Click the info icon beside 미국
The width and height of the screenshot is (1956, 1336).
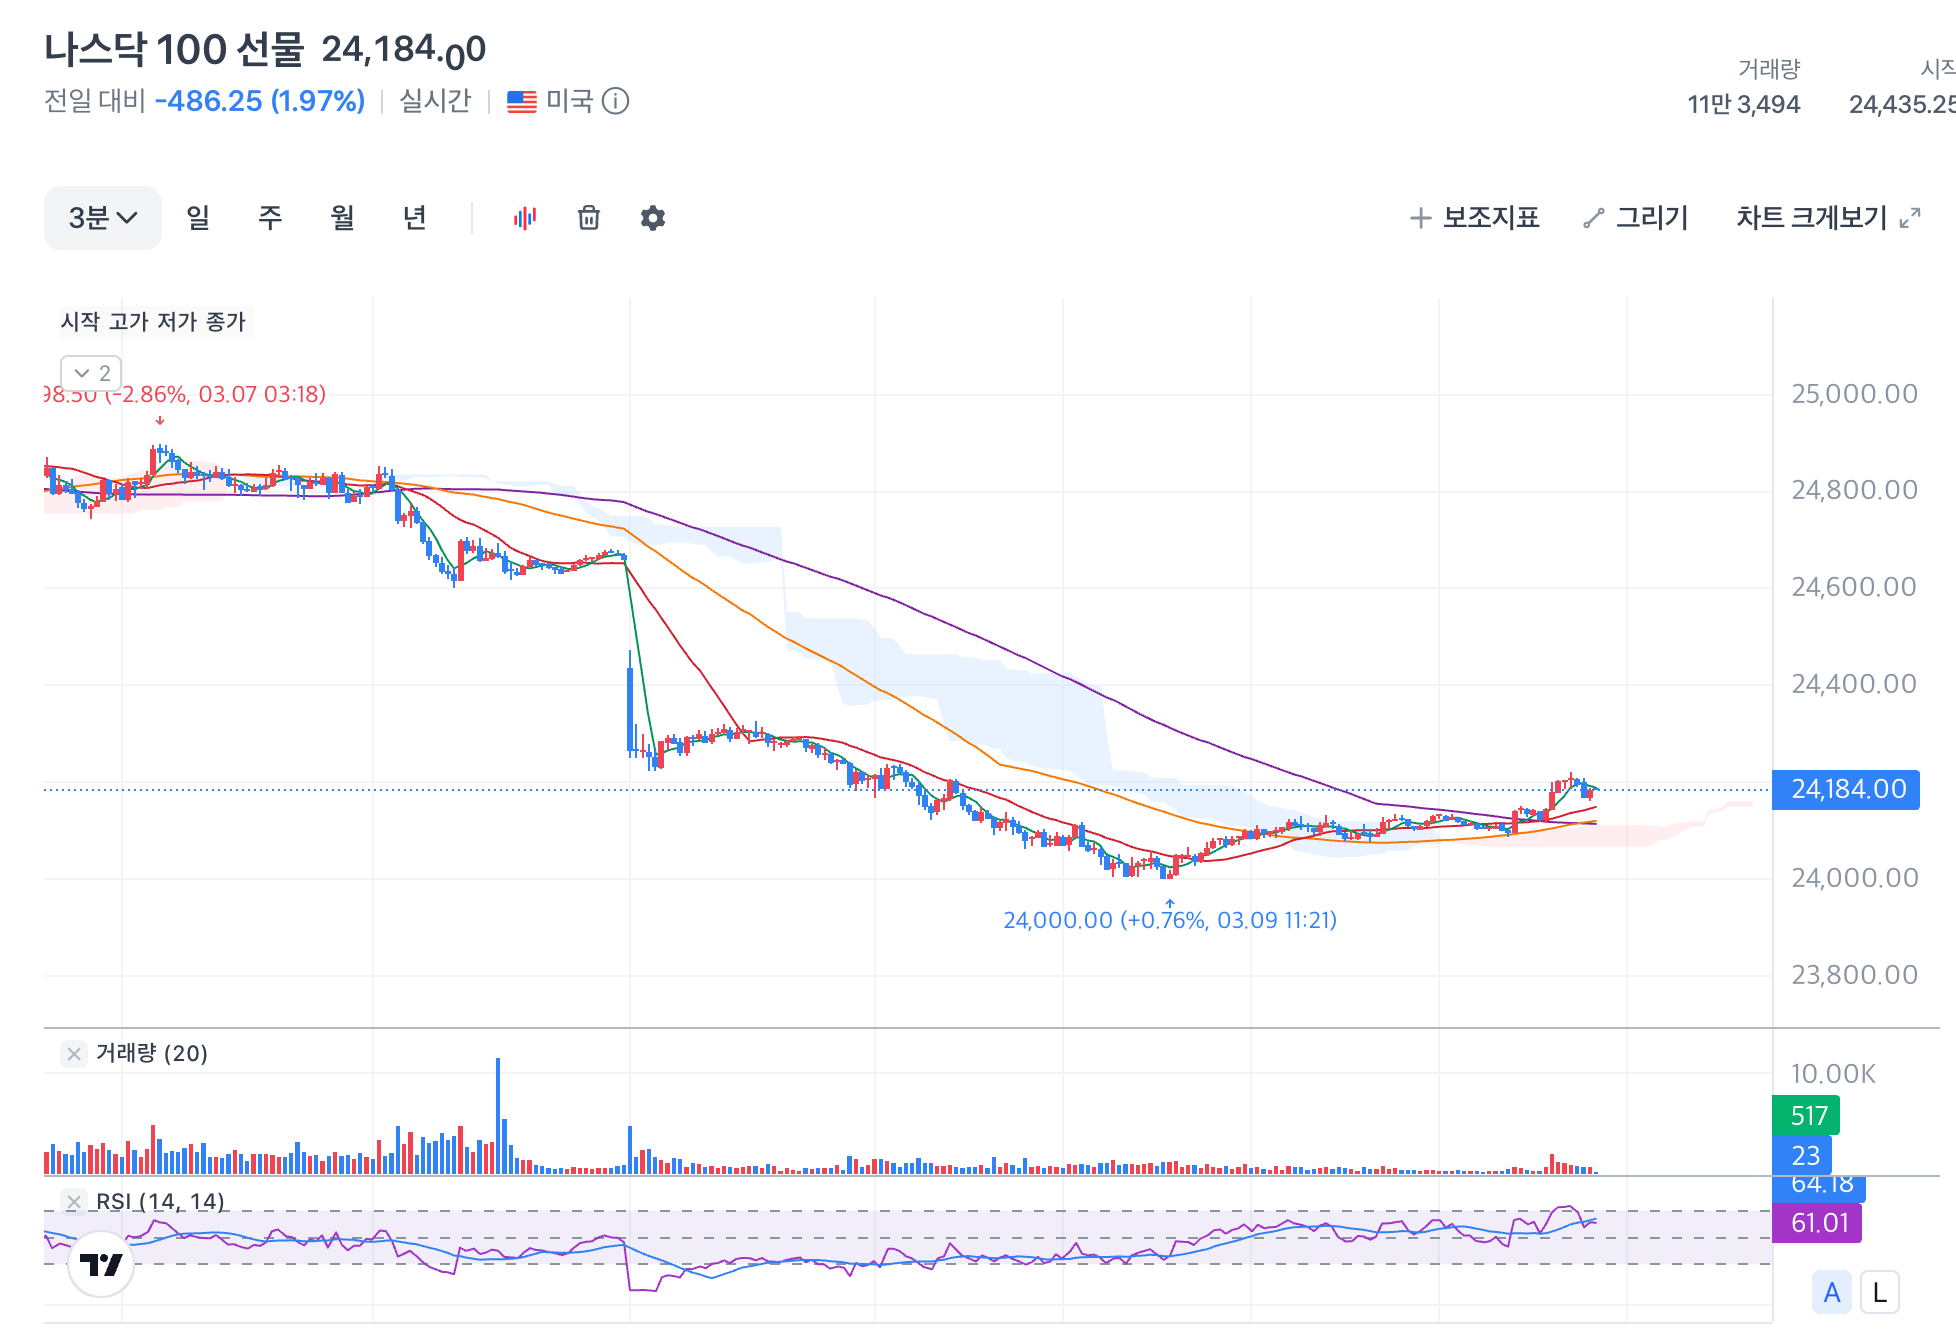[x=616, y=101]
